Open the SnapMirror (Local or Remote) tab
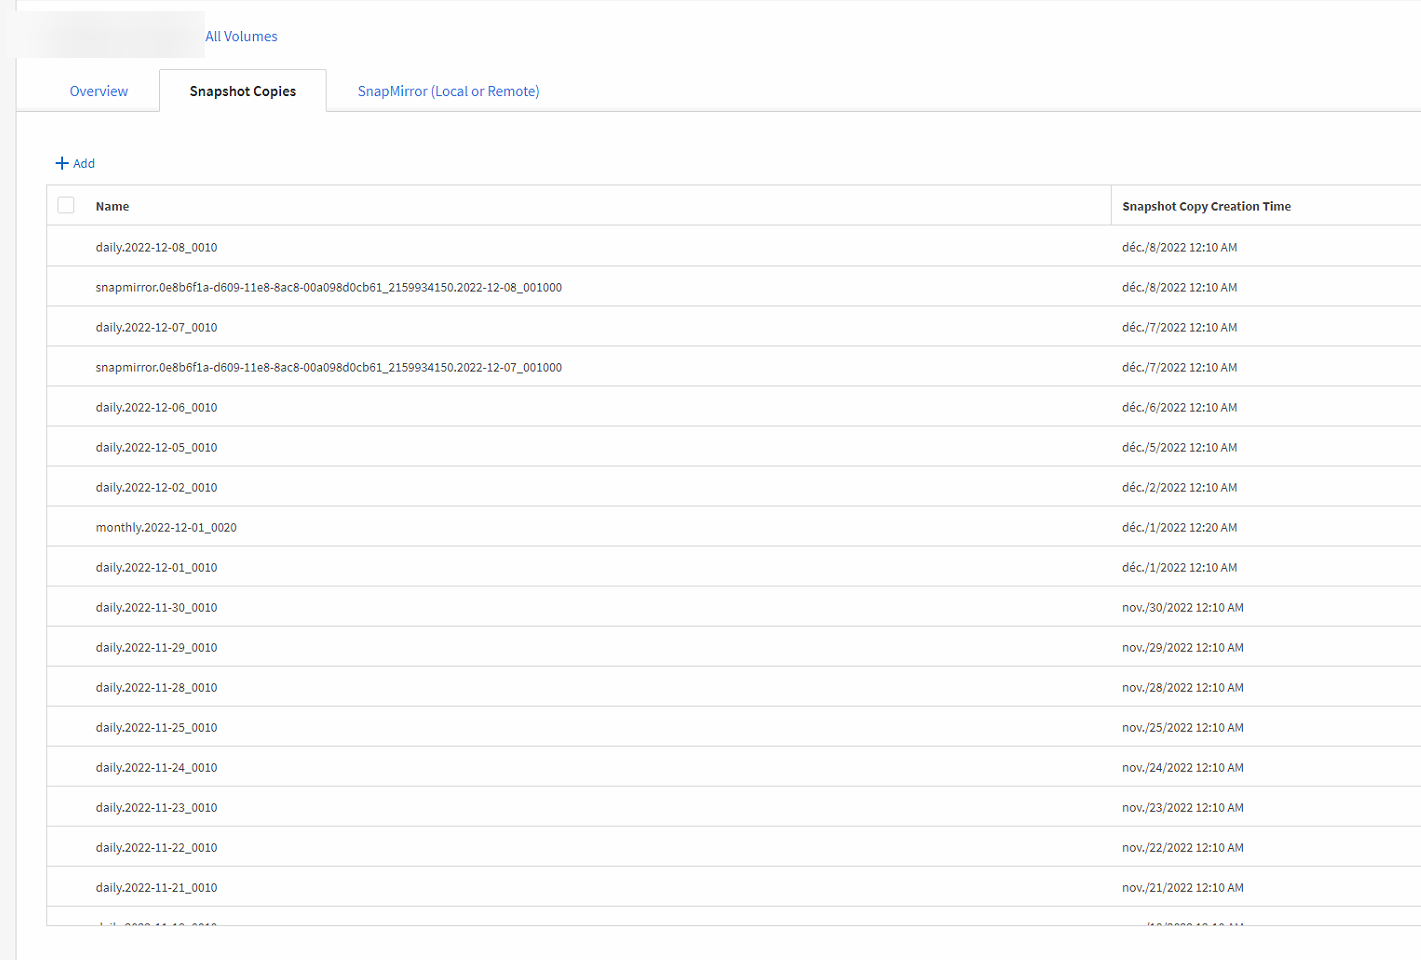 (x=448, y=91)
